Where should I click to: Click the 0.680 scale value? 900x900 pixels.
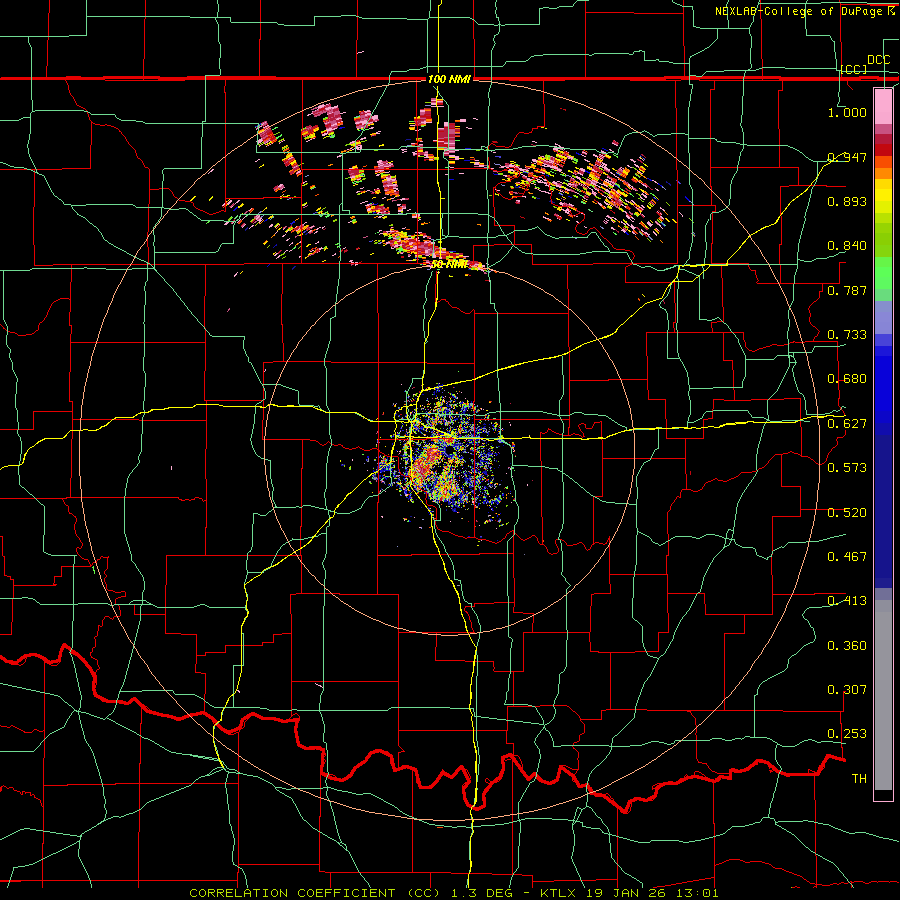pos(847,379)
